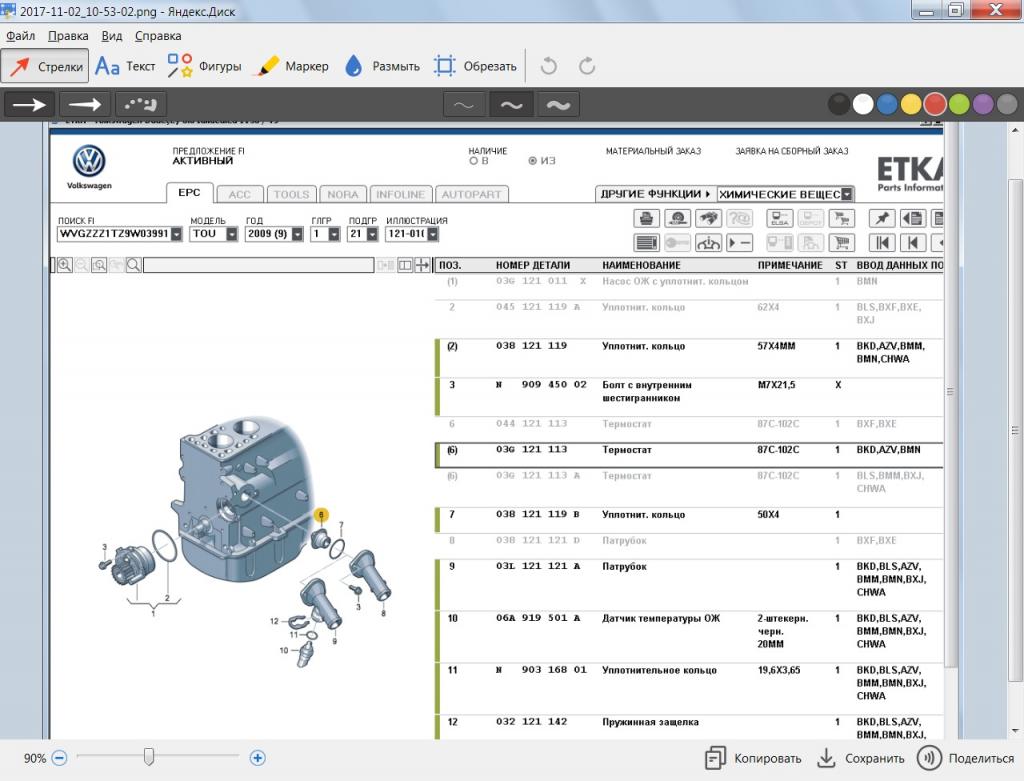This screenshot has height=781, width=1024.
Task: Increase zoom with the plus button
Action: tap(257, 758)
